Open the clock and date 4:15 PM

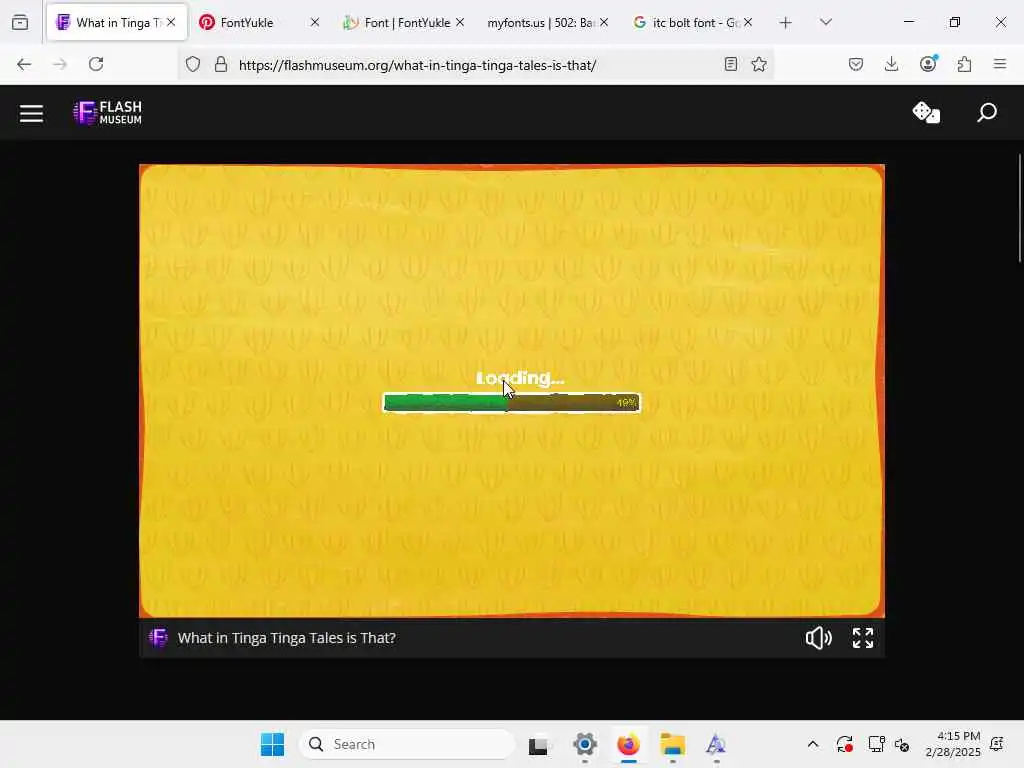(953, 744)
